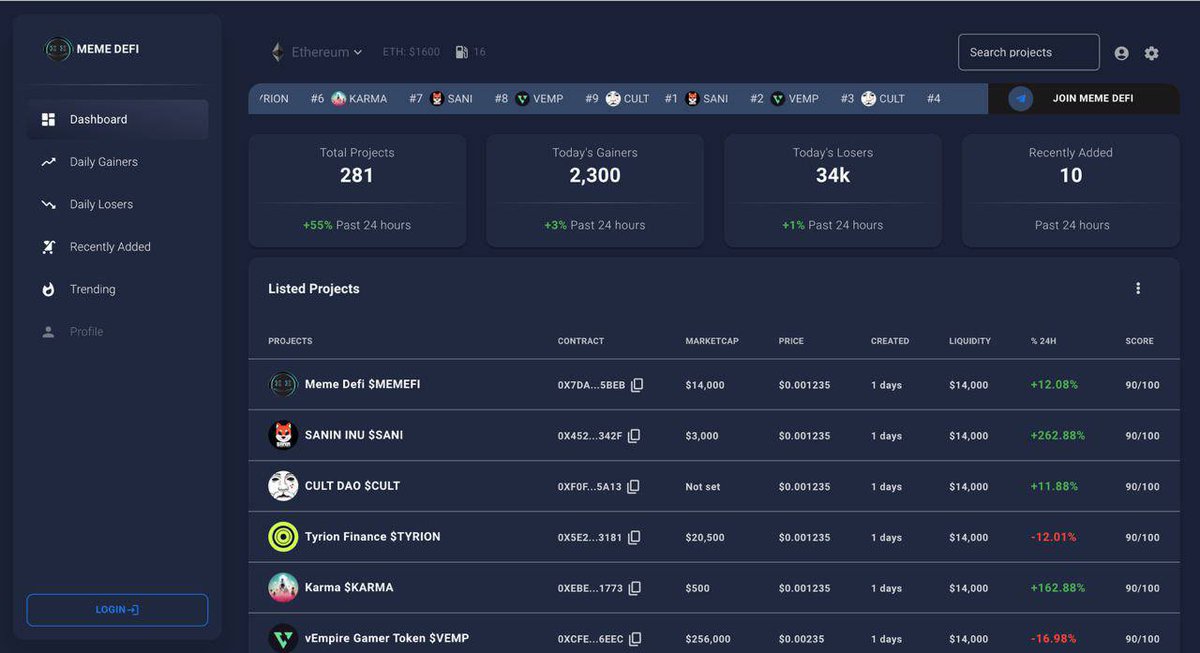Click the JOIN MEME DEFI button
Image resolution: width=1200 pixels, height=653 pixels.
[x=1084, y=99]
